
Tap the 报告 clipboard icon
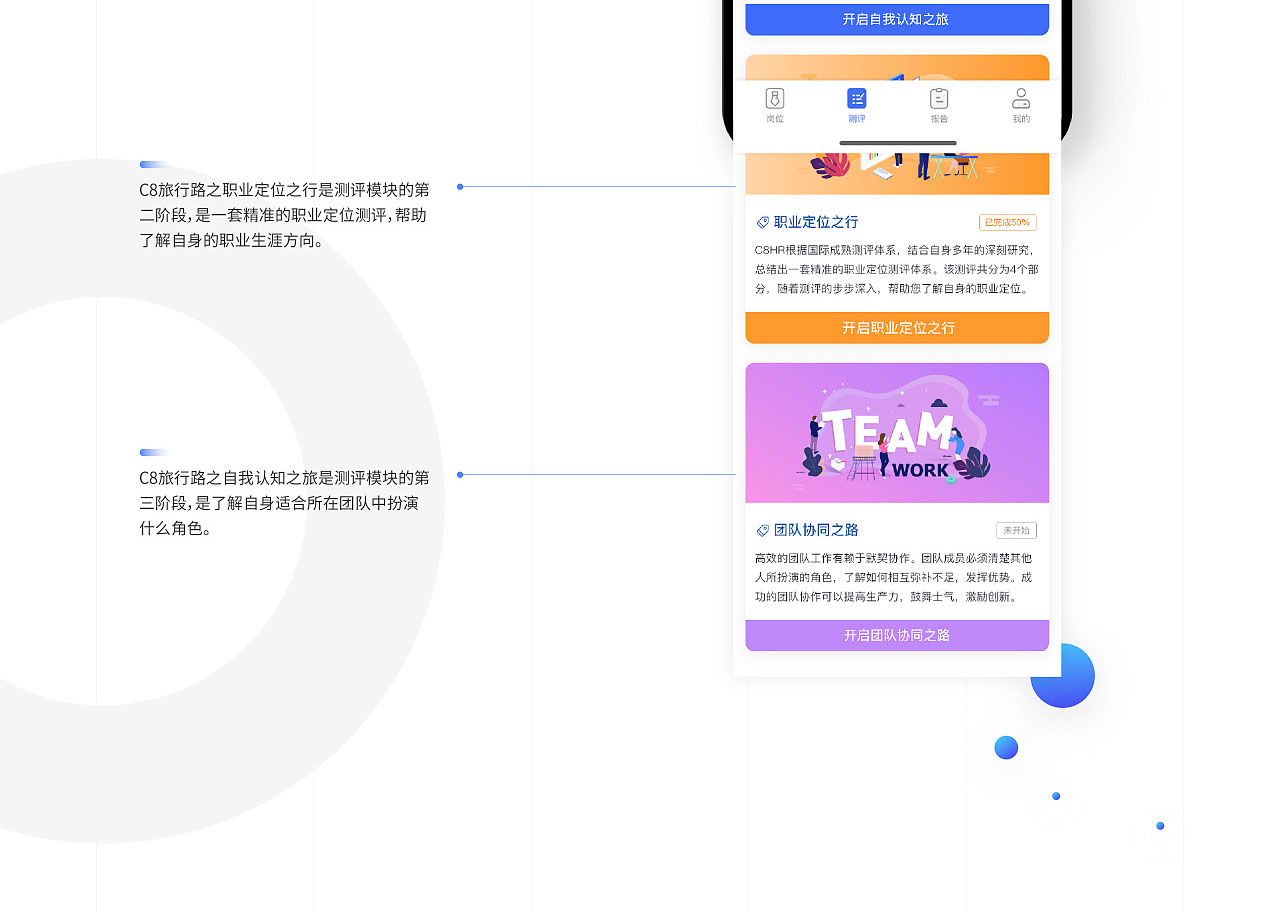coord(939,99)
